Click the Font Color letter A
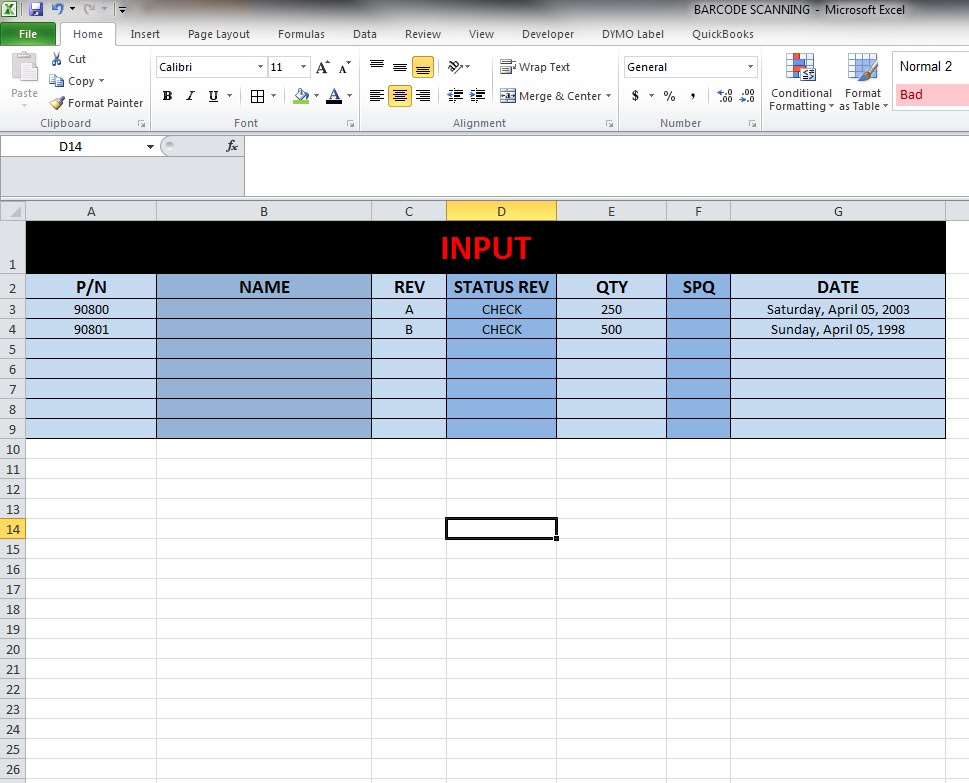969x783 pixels. click(334, 96)
